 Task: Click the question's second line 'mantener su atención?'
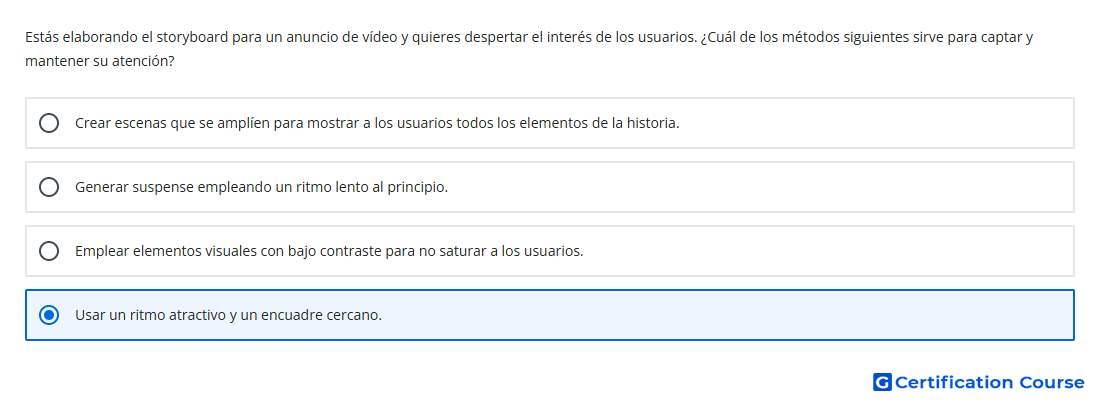click(100, 62)
